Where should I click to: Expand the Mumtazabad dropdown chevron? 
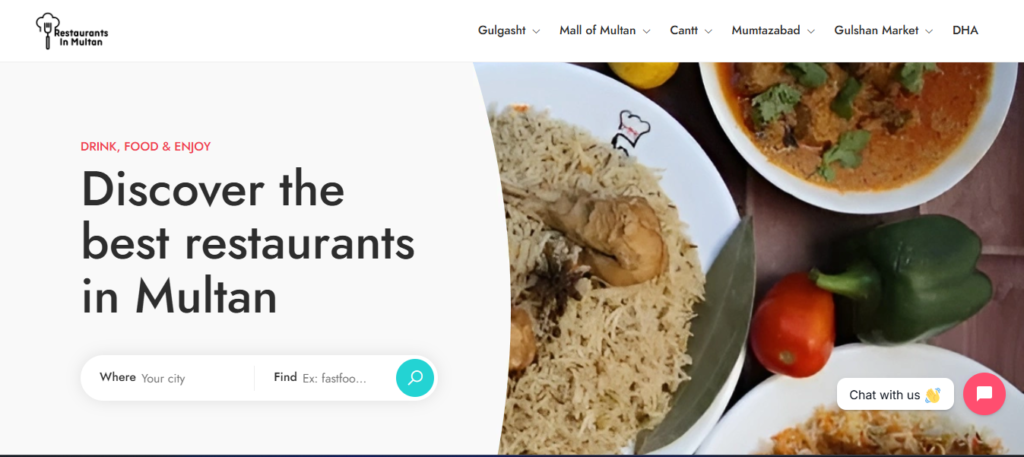811,31
